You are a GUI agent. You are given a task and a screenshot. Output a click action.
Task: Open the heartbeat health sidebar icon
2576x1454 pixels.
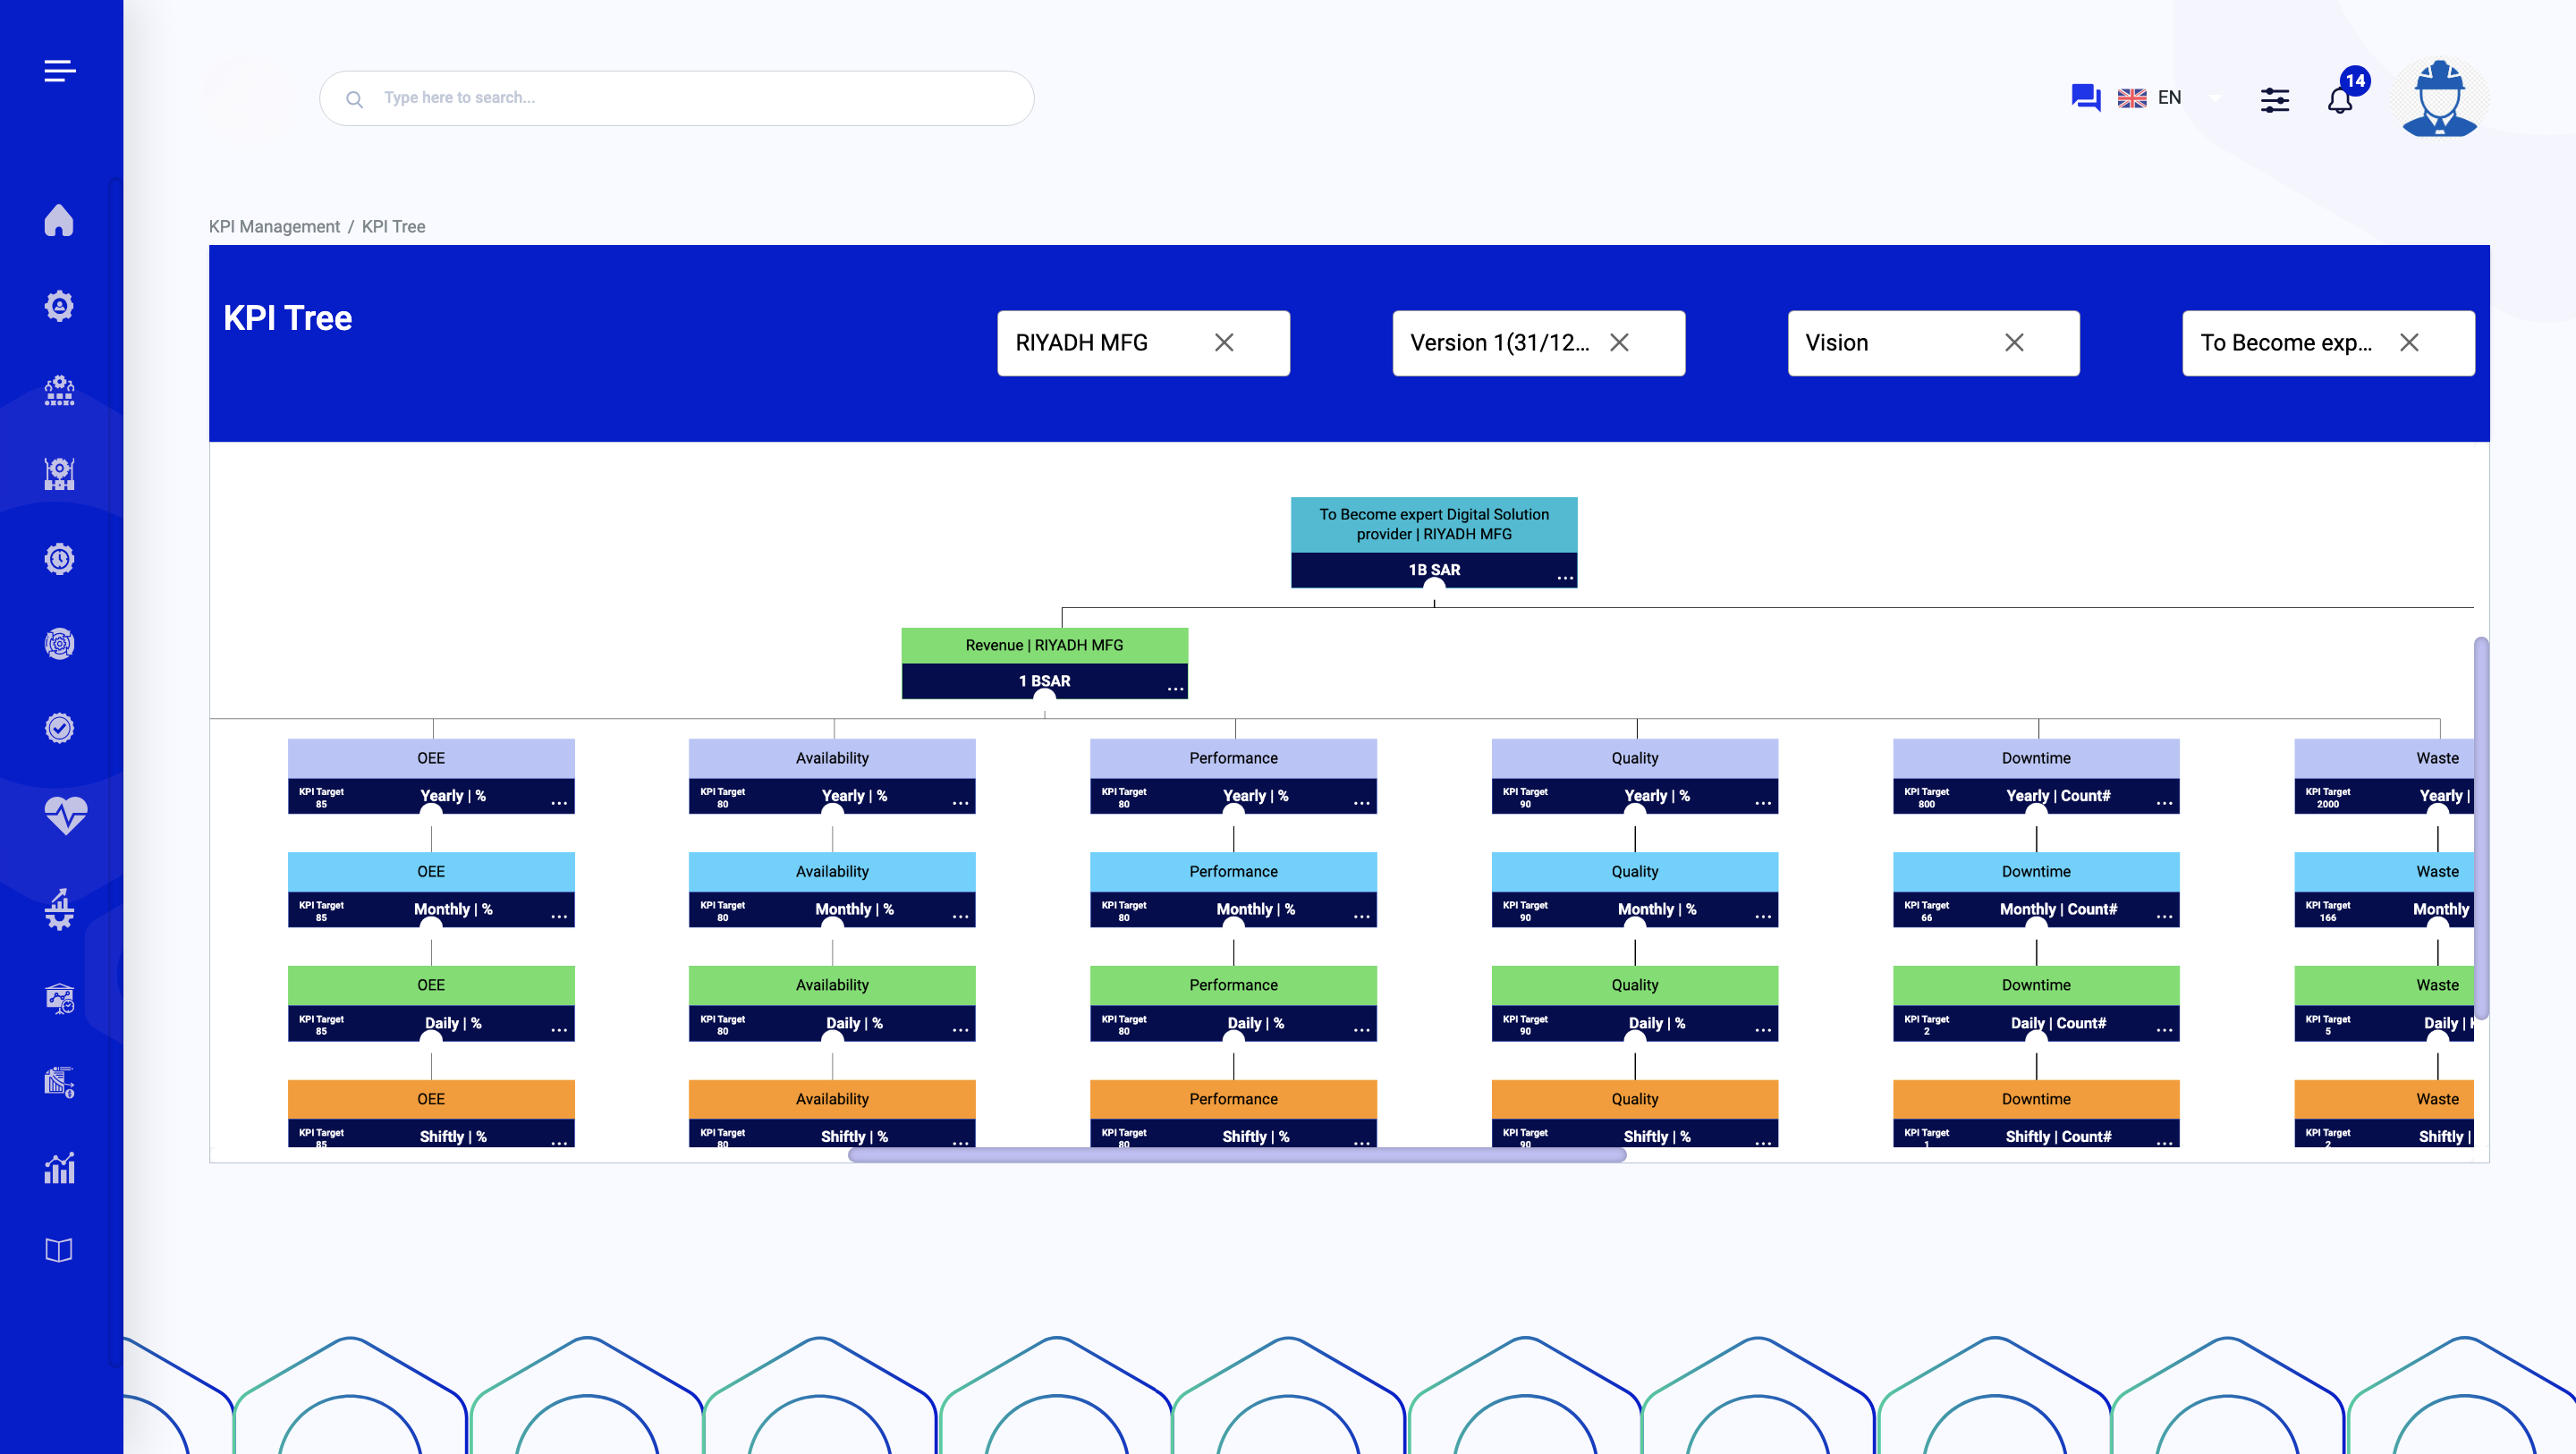pyautogui.click(x=66, y=815)
